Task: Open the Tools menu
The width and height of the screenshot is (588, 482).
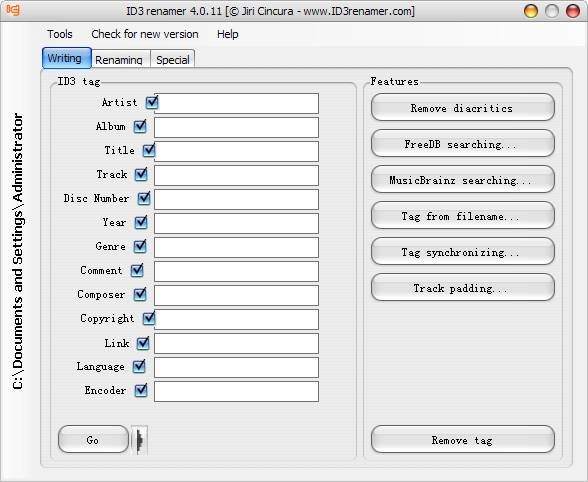Action: pos(60,34)
